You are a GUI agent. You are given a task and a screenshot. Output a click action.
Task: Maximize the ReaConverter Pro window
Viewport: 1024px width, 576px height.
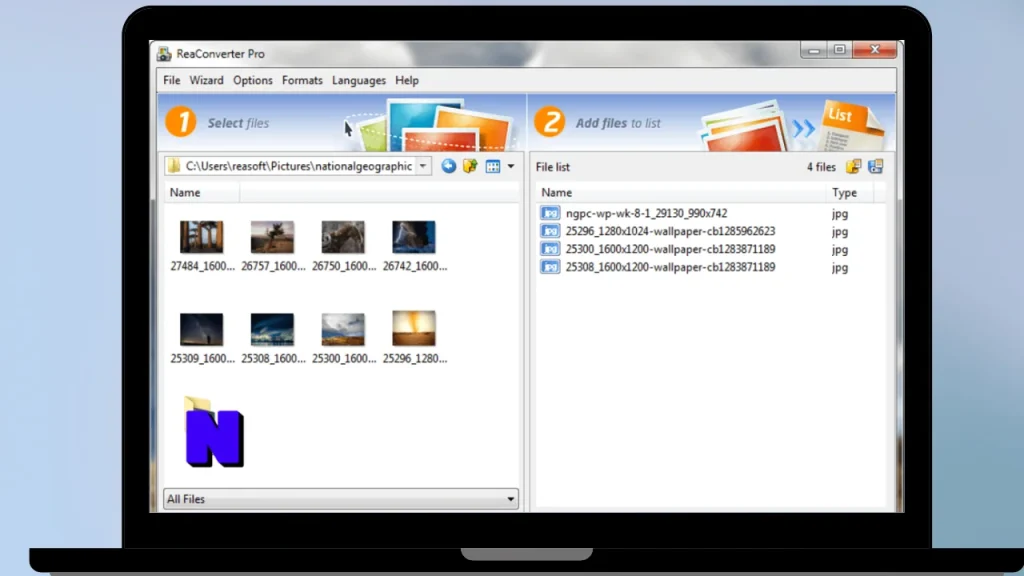[x=840, y=50]
